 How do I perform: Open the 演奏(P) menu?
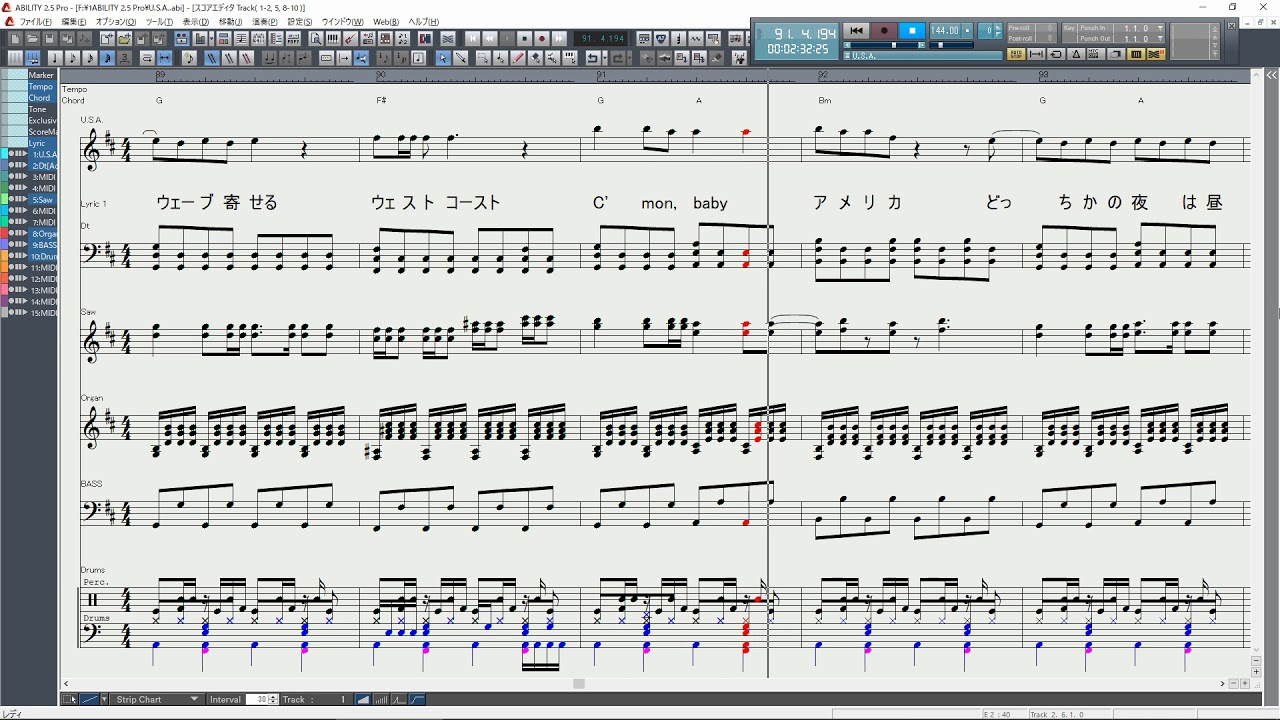pos(265,21)
